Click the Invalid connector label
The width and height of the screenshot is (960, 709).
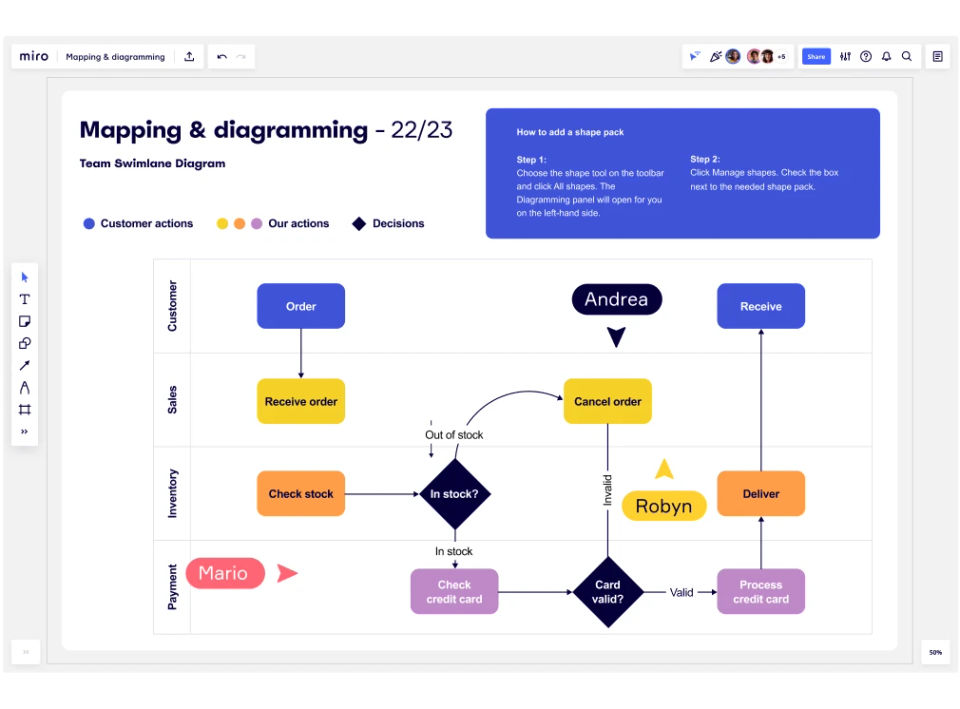click(607, 490)
